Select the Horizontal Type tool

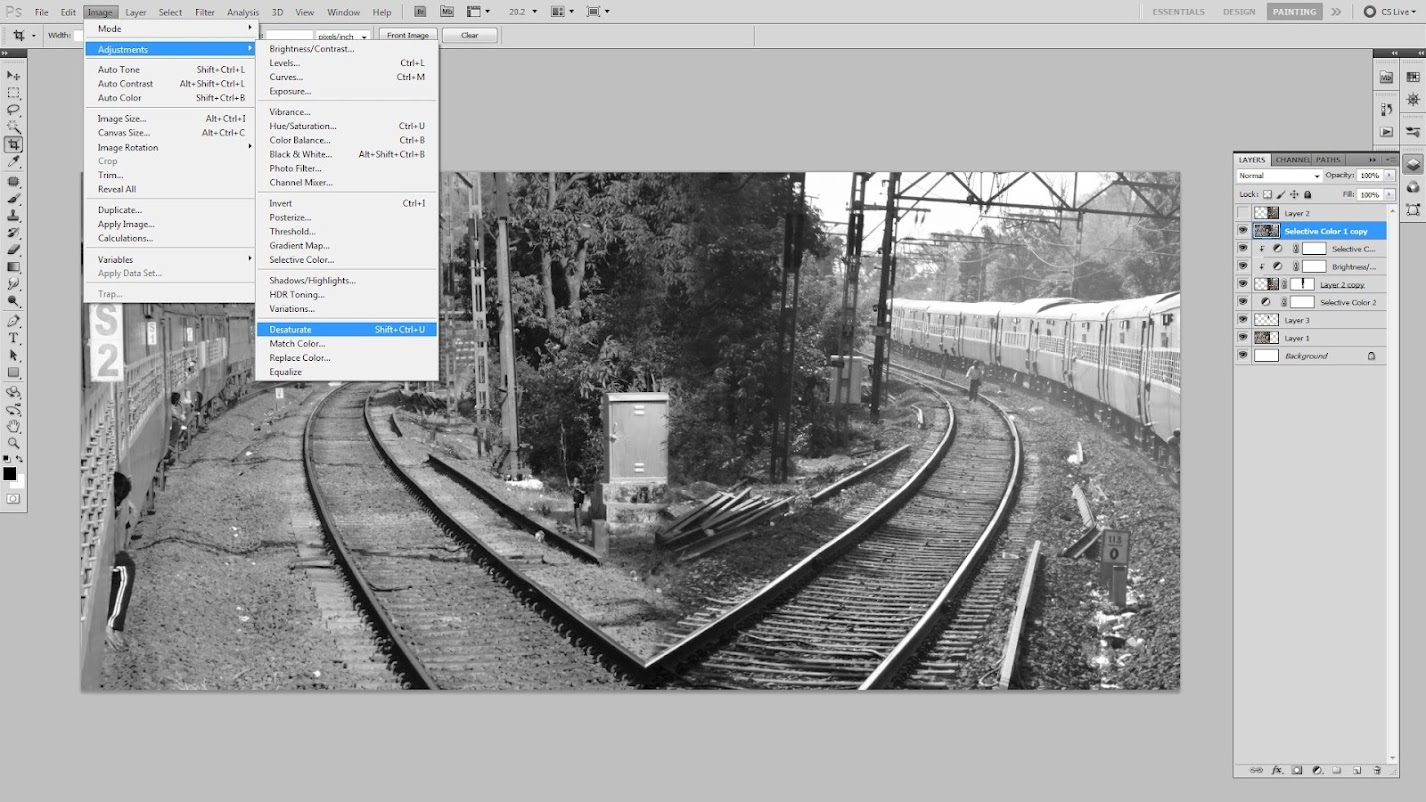[x=13, y=338]
